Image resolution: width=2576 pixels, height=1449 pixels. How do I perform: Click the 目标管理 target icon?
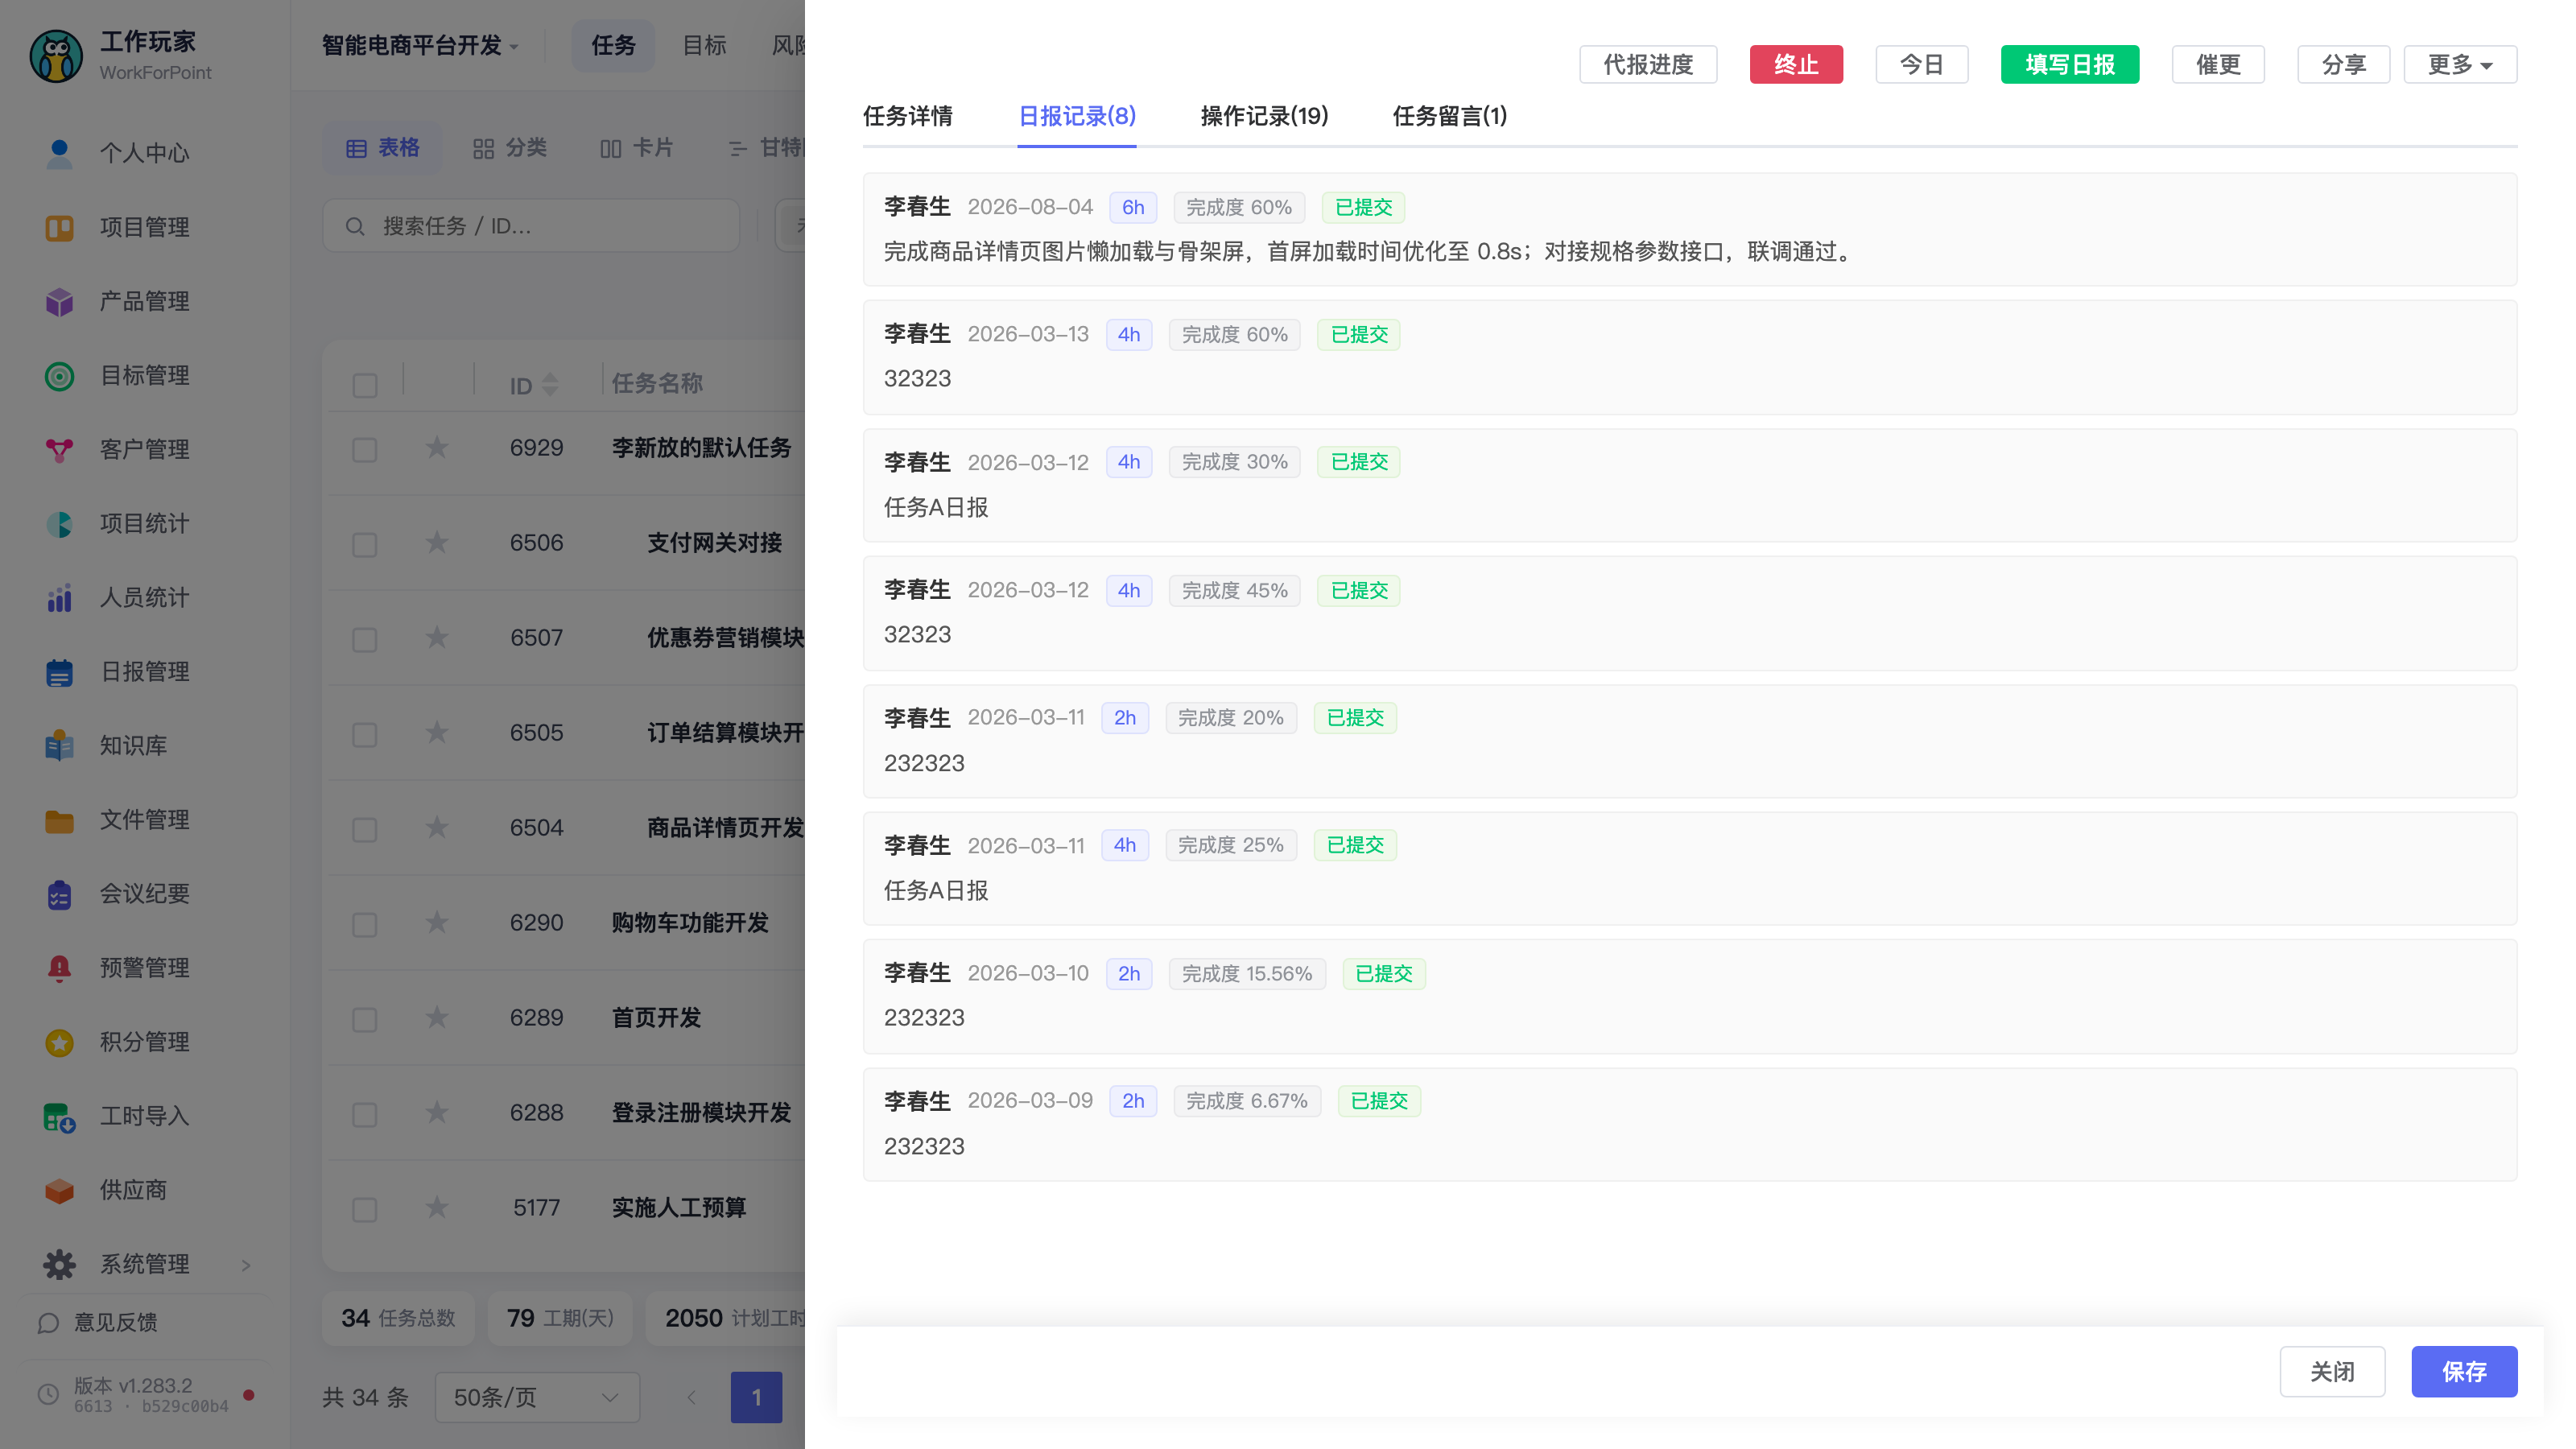click(x=59, y=375)
